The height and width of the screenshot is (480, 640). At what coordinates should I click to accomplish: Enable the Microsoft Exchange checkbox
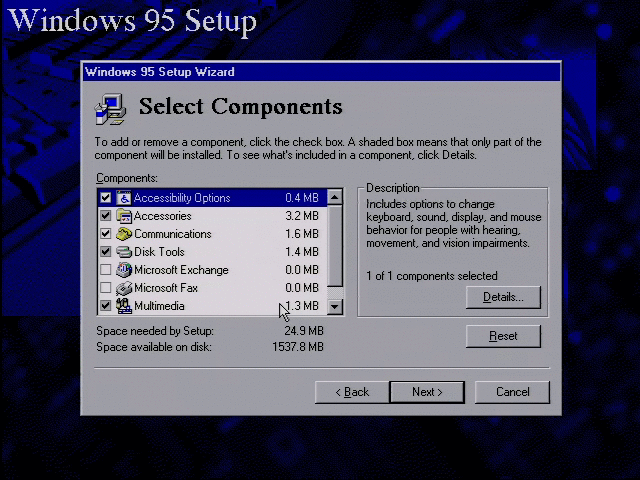[106, 270]
